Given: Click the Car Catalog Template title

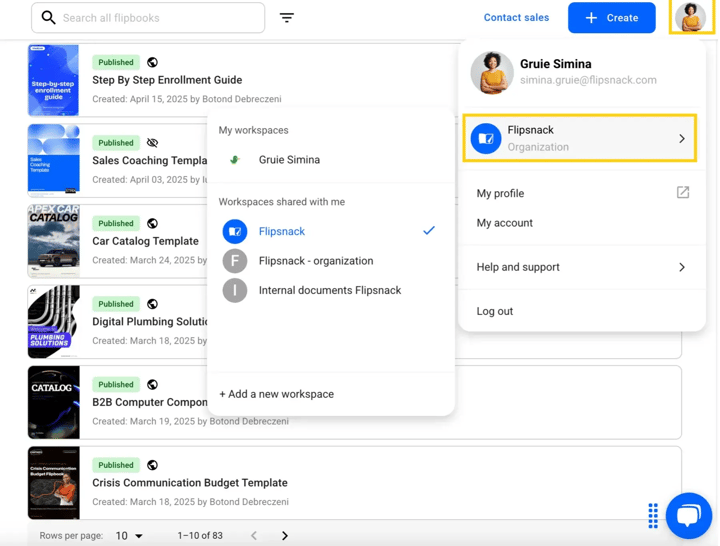Looking at the screenshot, I should pyautogui.click(x=146, y=241).
